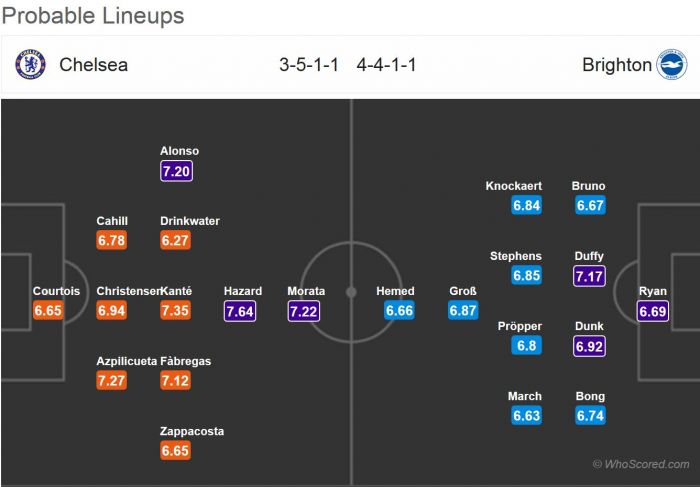The height and width of the screenshot is (487, 700).
Task: Select Ryan's 6.69 rating badge
Action: point(653,311)
